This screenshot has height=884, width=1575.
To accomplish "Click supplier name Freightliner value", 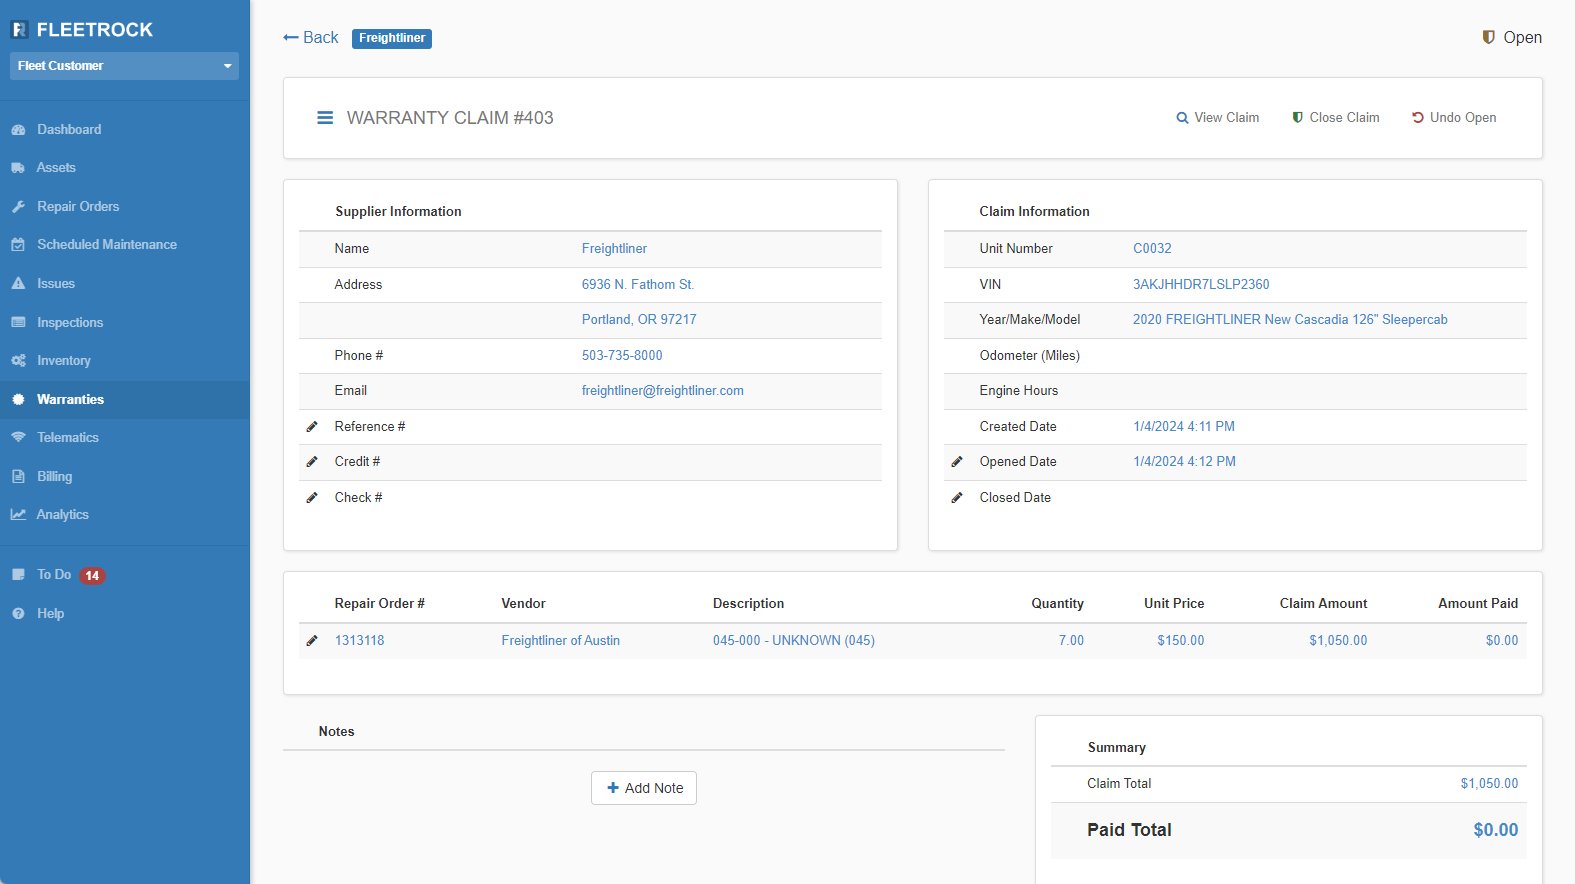I will point(614,249).
